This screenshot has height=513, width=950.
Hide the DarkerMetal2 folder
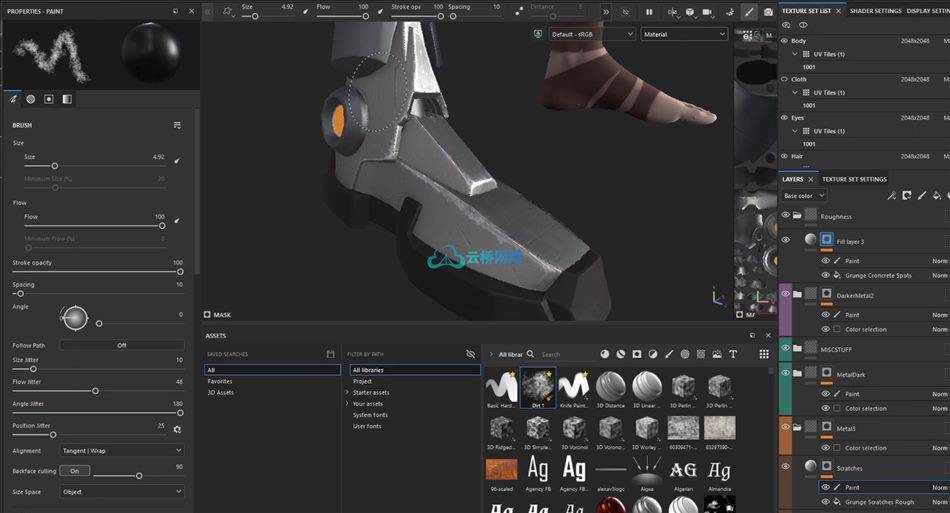coord(786,294)
